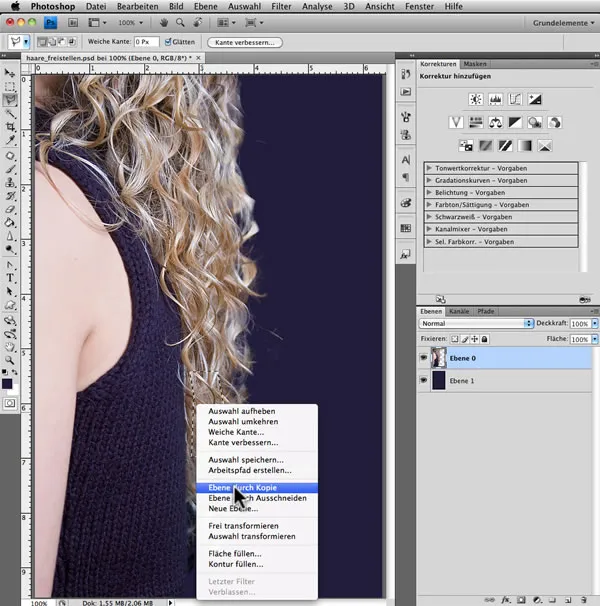Click the foreground color swatch

8,382
